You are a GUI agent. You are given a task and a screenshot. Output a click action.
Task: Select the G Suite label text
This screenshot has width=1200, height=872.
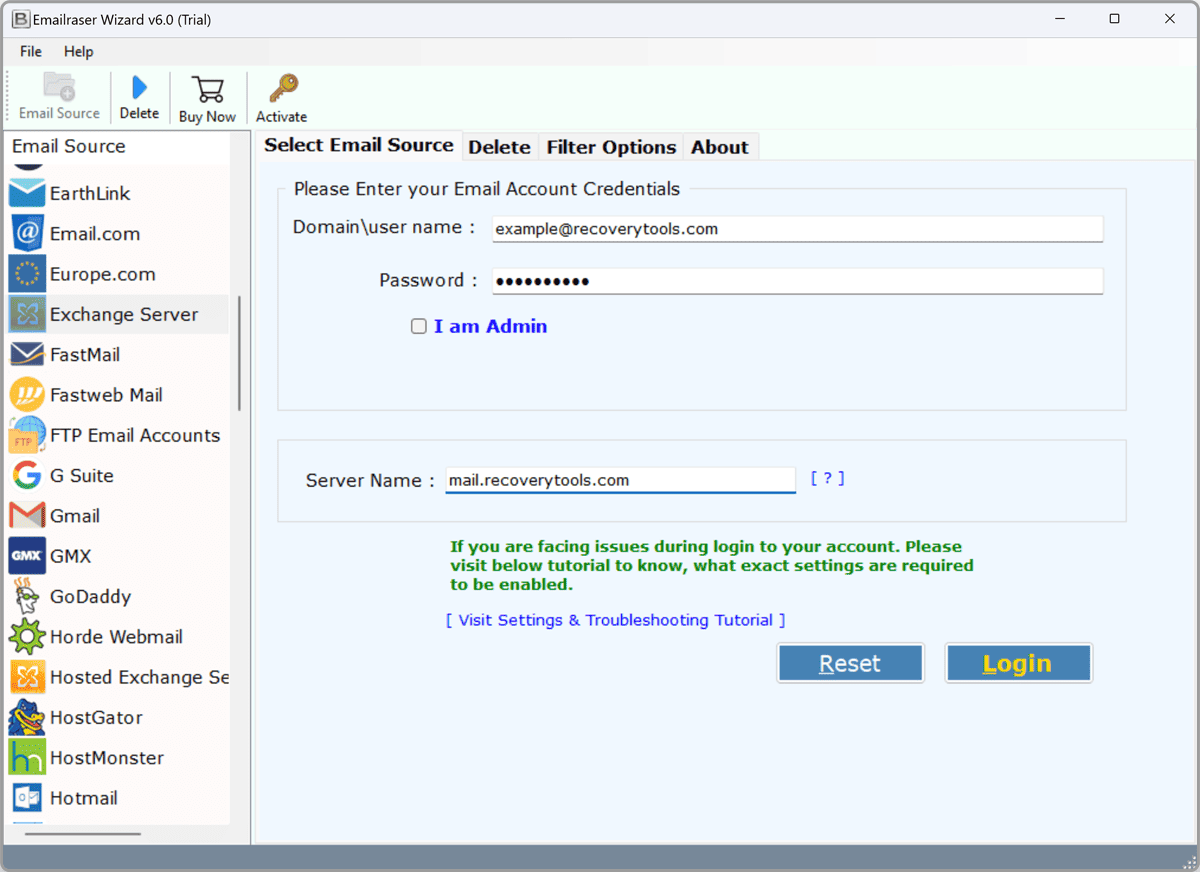coord(82,475)
